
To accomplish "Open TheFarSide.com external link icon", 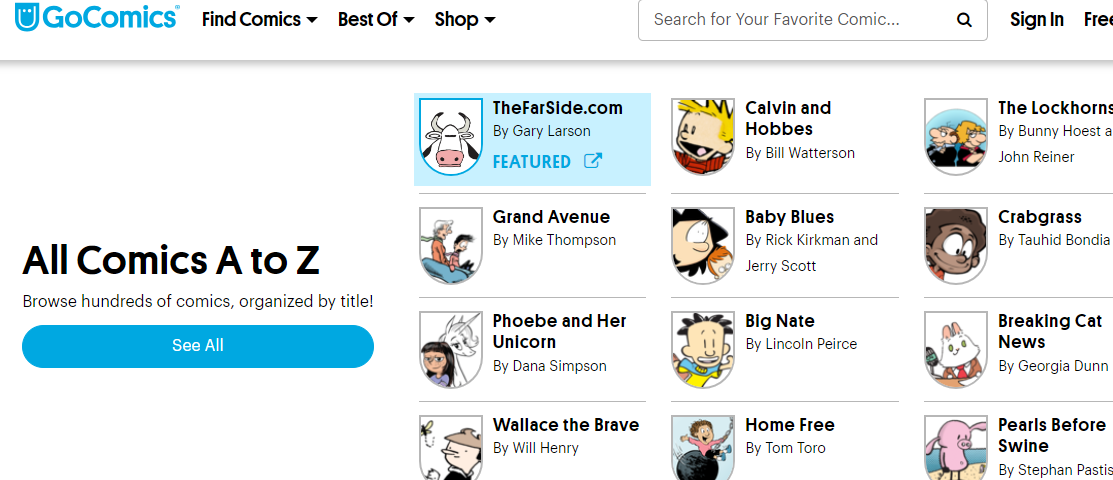I will (593, 161).
